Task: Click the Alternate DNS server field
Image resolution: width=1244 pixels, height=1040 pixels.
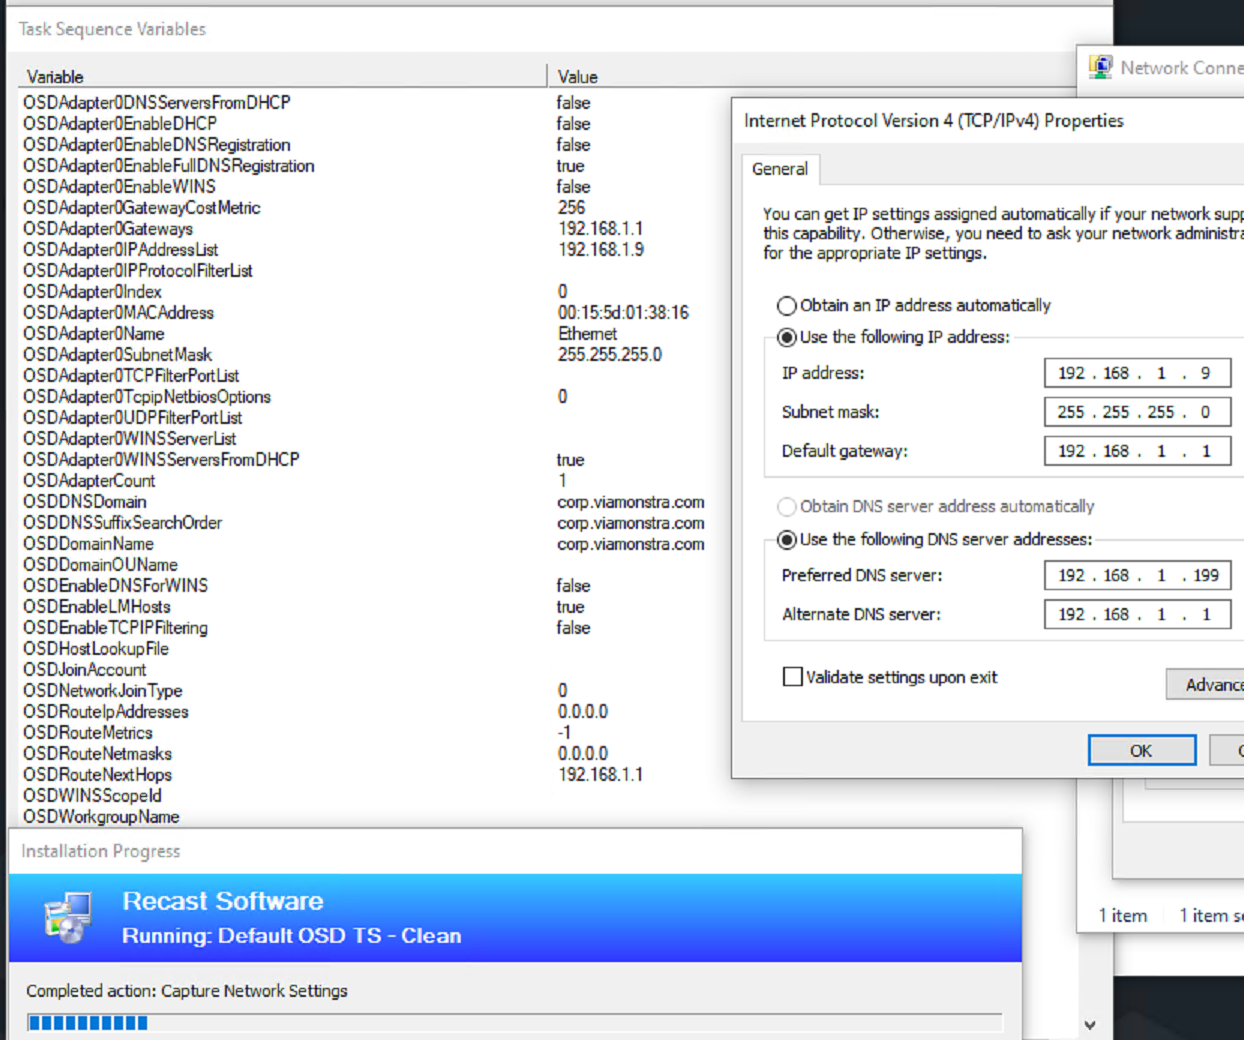Action: (x=1136, y=615)
